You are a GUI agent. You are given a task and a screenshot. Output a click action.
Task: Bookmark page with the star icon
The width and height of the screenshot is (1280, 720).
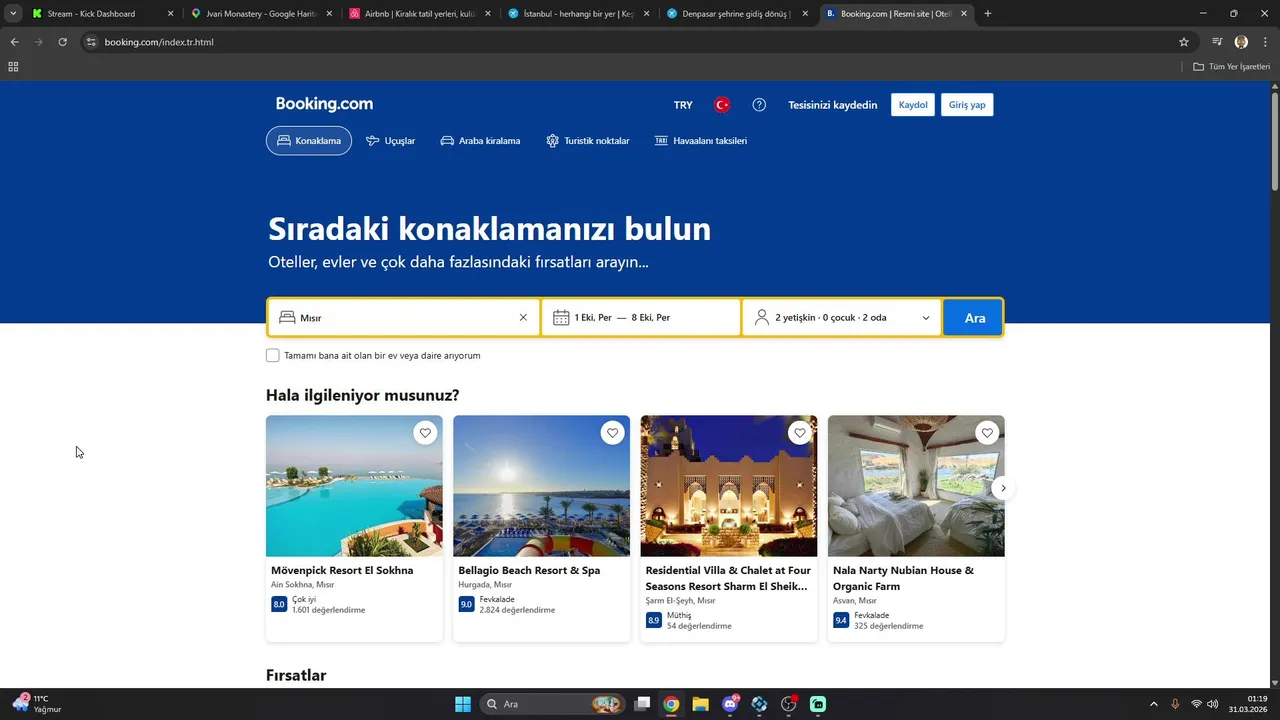click(1184, 42)
